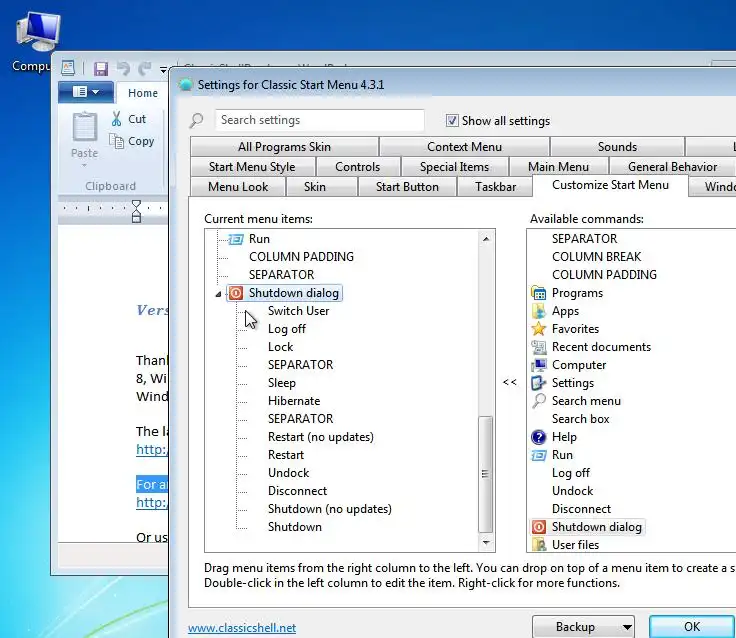Open the Backup dropdown button
The width and height of the screenshot is (736, 638).
[583, 627]
